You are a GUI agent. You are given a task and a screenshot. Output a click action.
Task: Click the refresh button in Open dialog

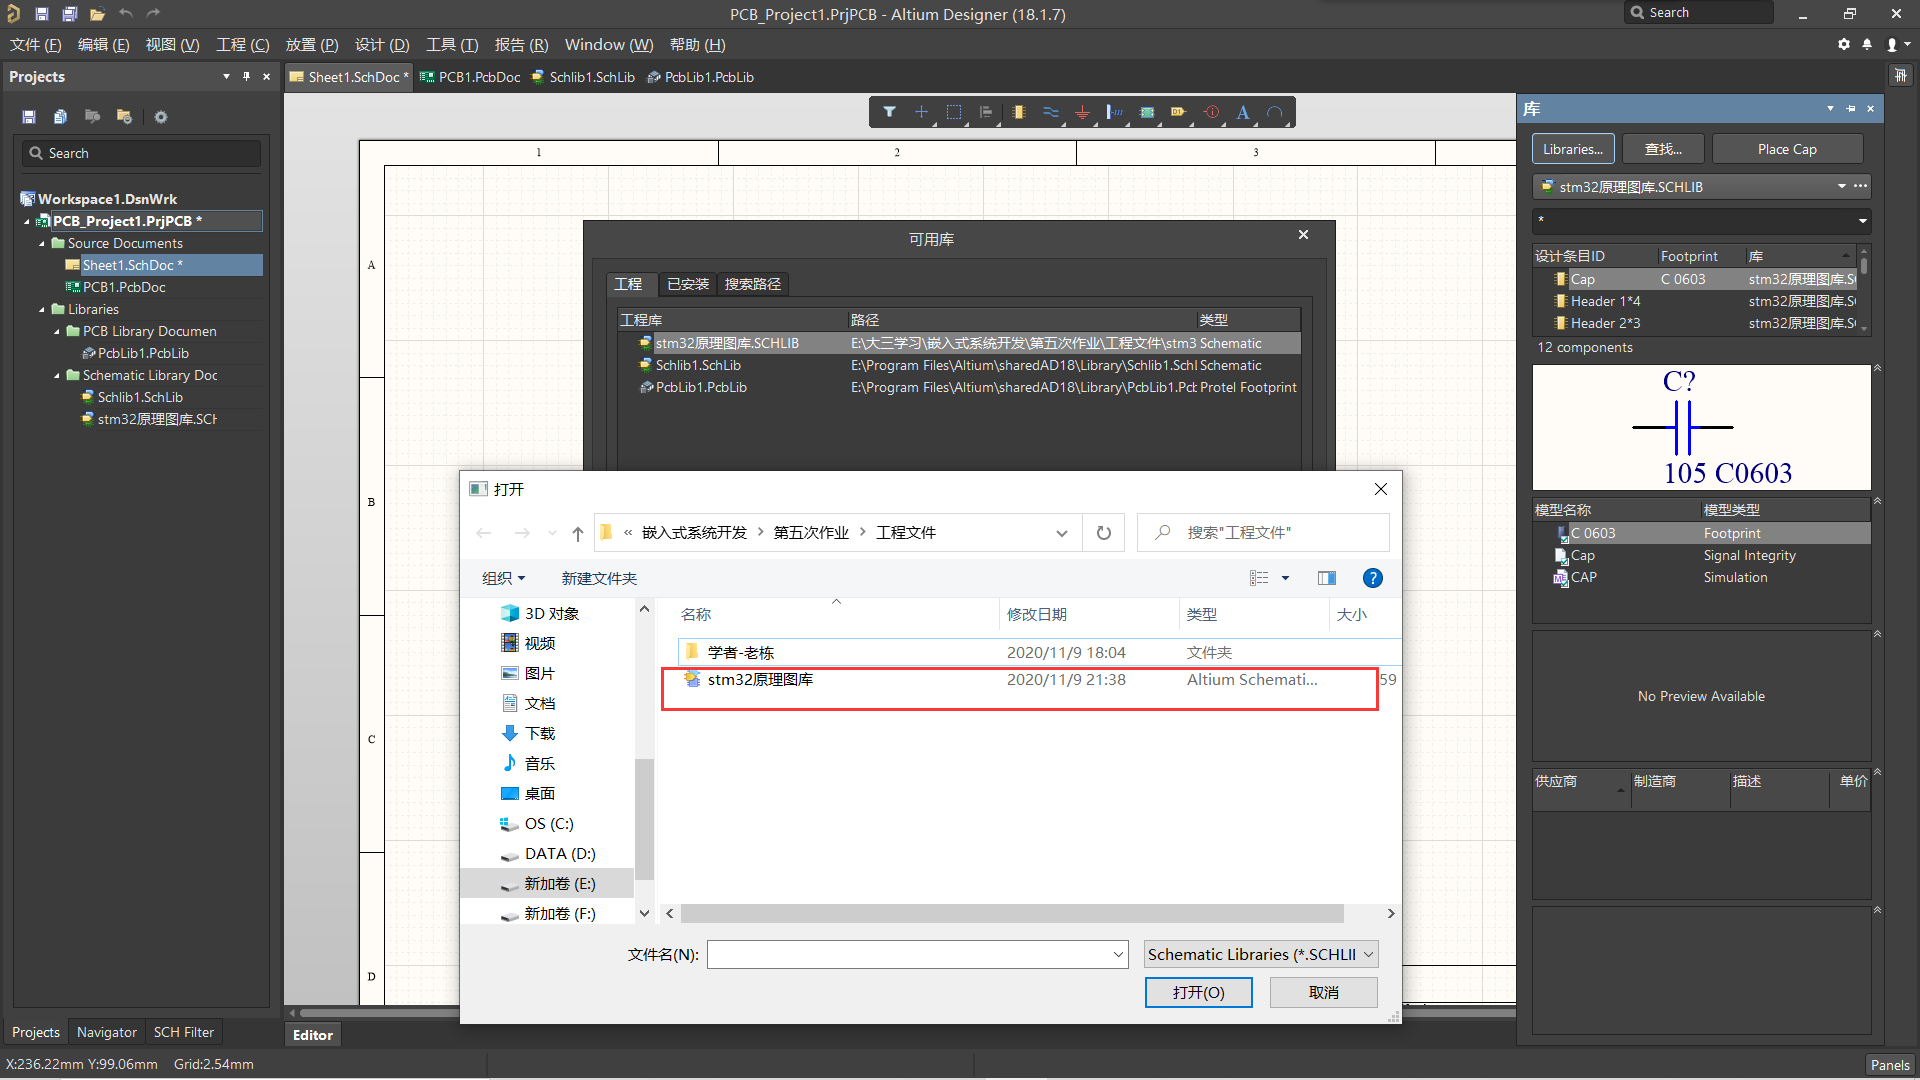(x=1104, y=533)
